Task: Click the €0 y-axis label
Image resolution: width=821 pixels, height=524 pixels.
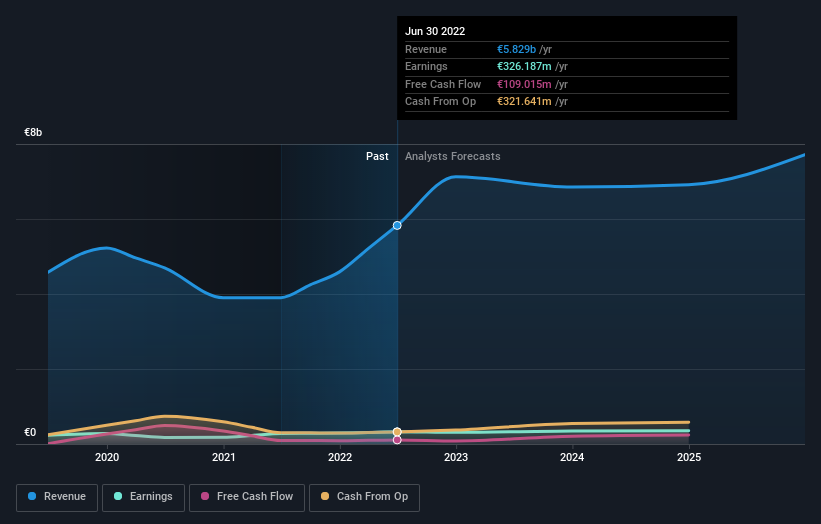Action: coord(30,432)
